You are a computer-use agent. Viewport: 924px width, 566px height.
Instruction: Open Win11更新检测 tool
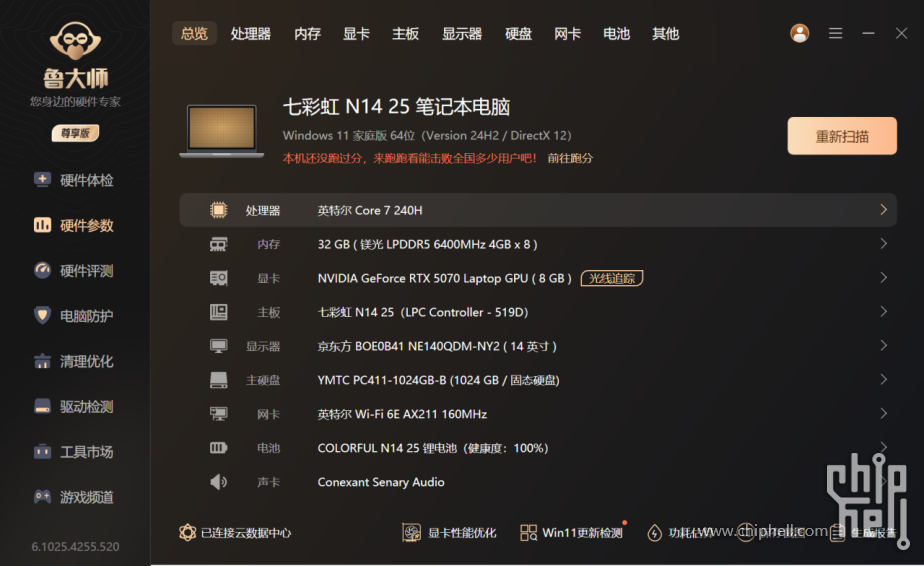pyautogui.click(x=571, y=533)
